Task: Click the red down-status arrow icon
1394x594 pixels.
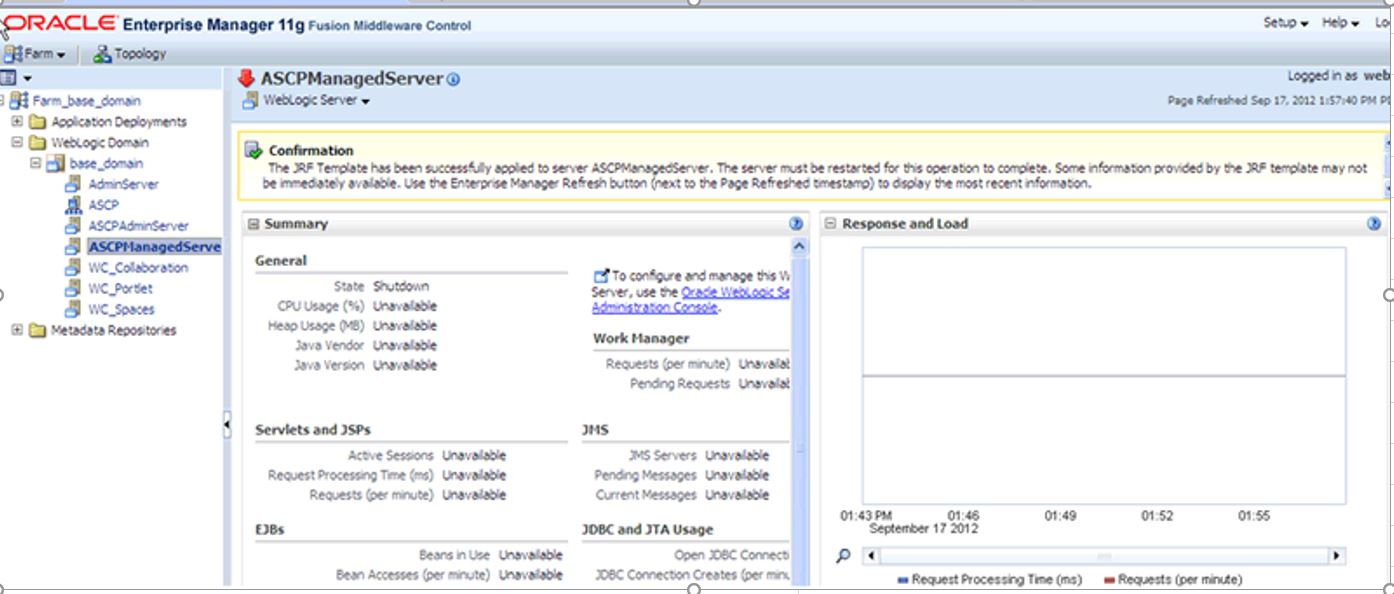Action: 246,79
